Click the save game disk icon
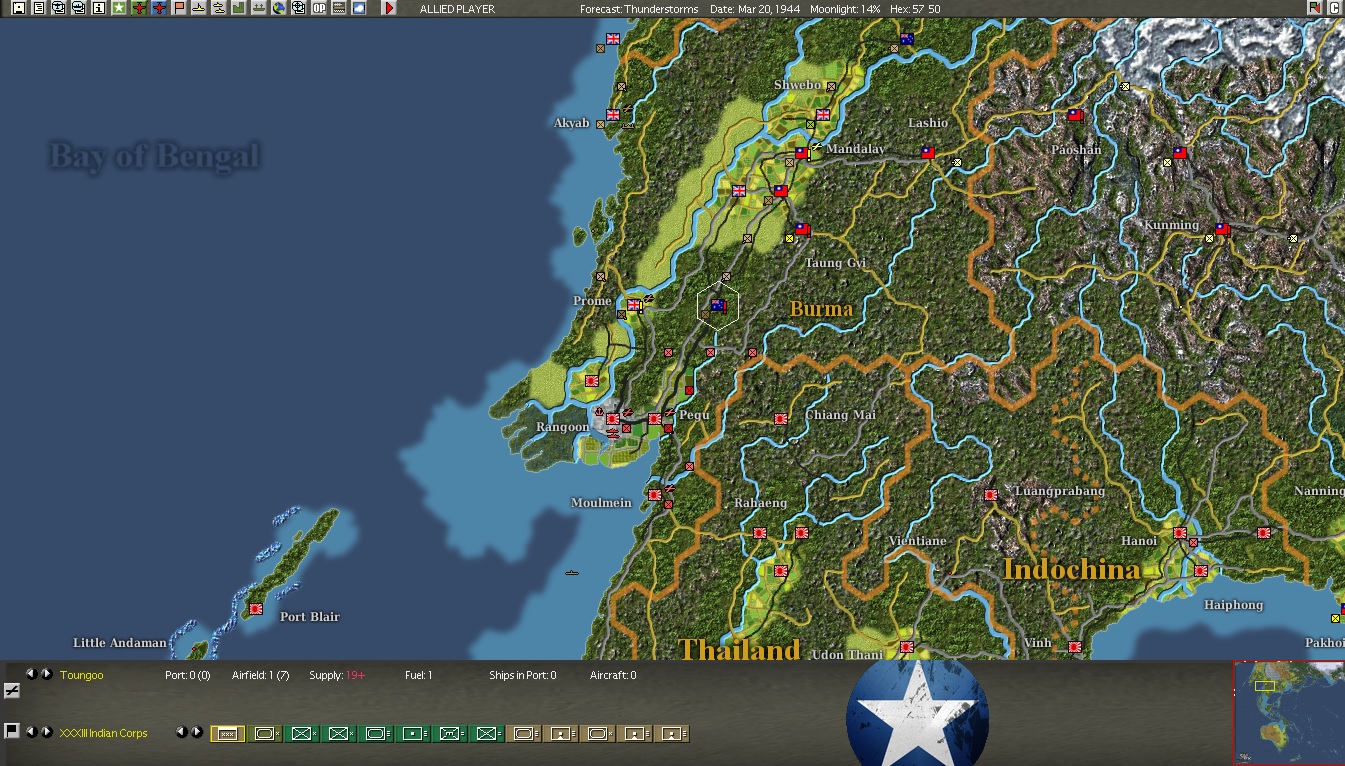 [18, 8]
